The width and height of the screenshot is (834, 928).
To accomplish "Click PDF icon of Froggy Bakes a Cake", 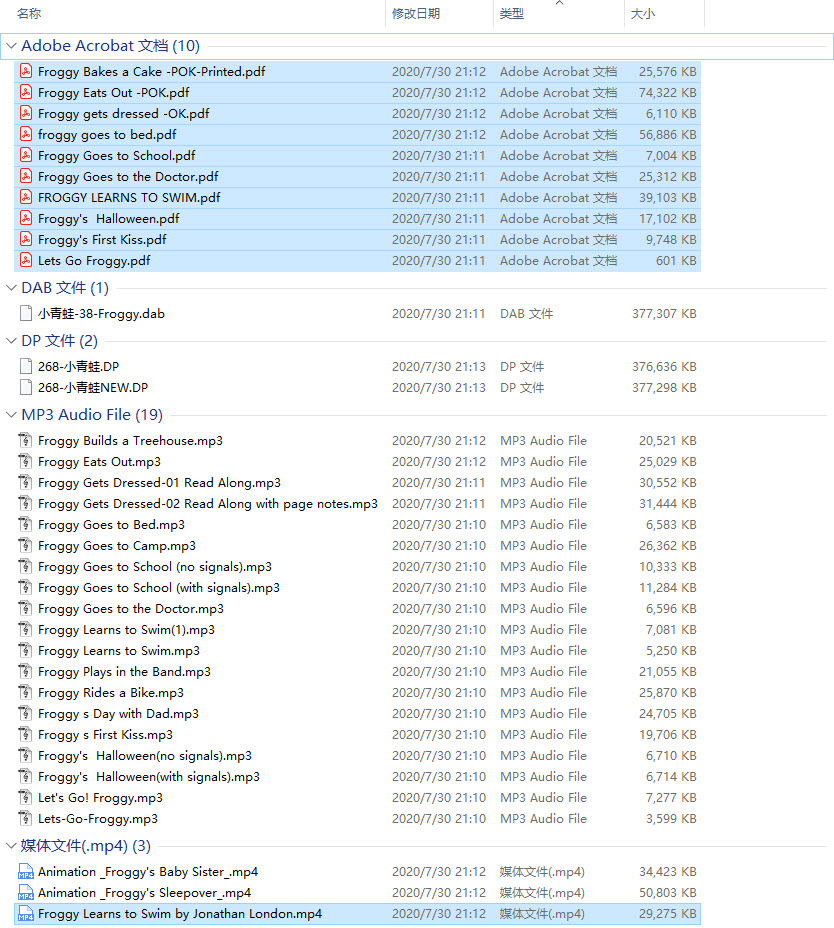I will pos(26,72).
